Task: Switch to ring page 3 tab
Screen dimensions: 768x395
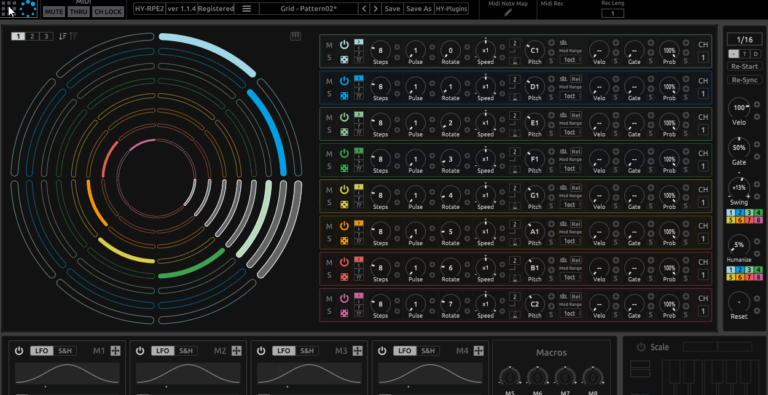Action: [46, 36]
